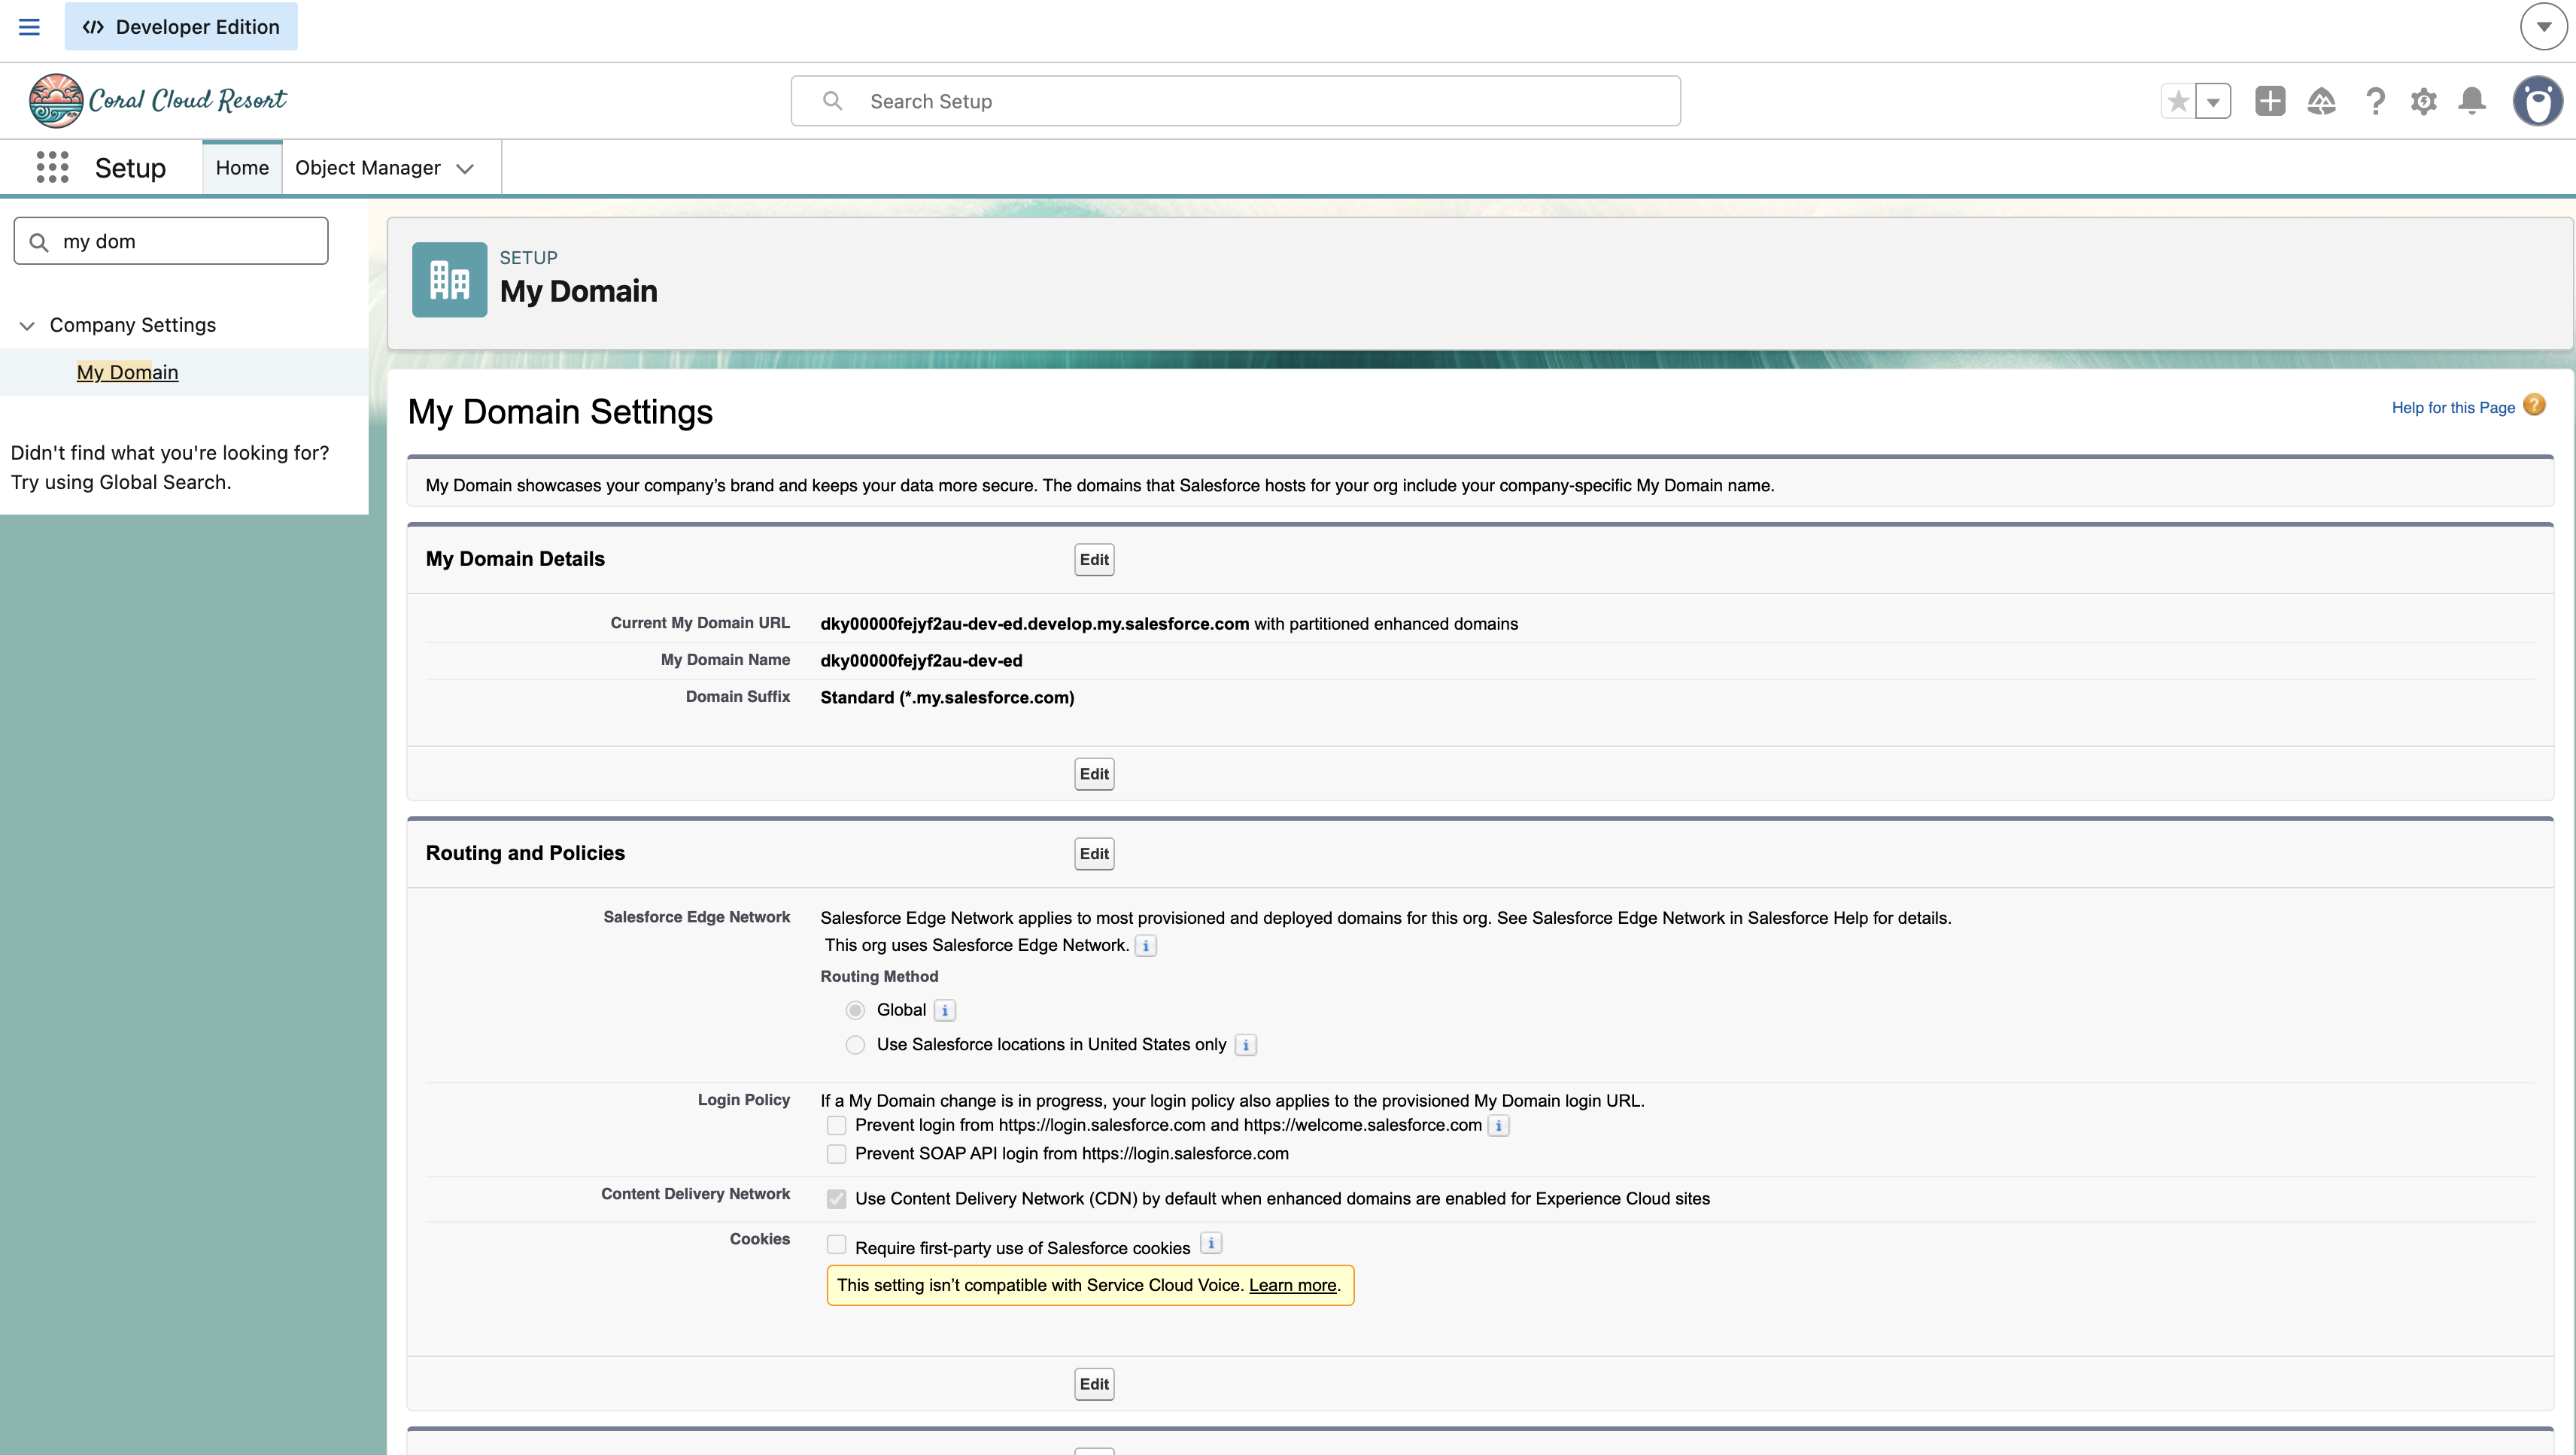Select My Domain in the setup tree
The height and width of the screenshot is (1455, 2576).
coord(127,372)
